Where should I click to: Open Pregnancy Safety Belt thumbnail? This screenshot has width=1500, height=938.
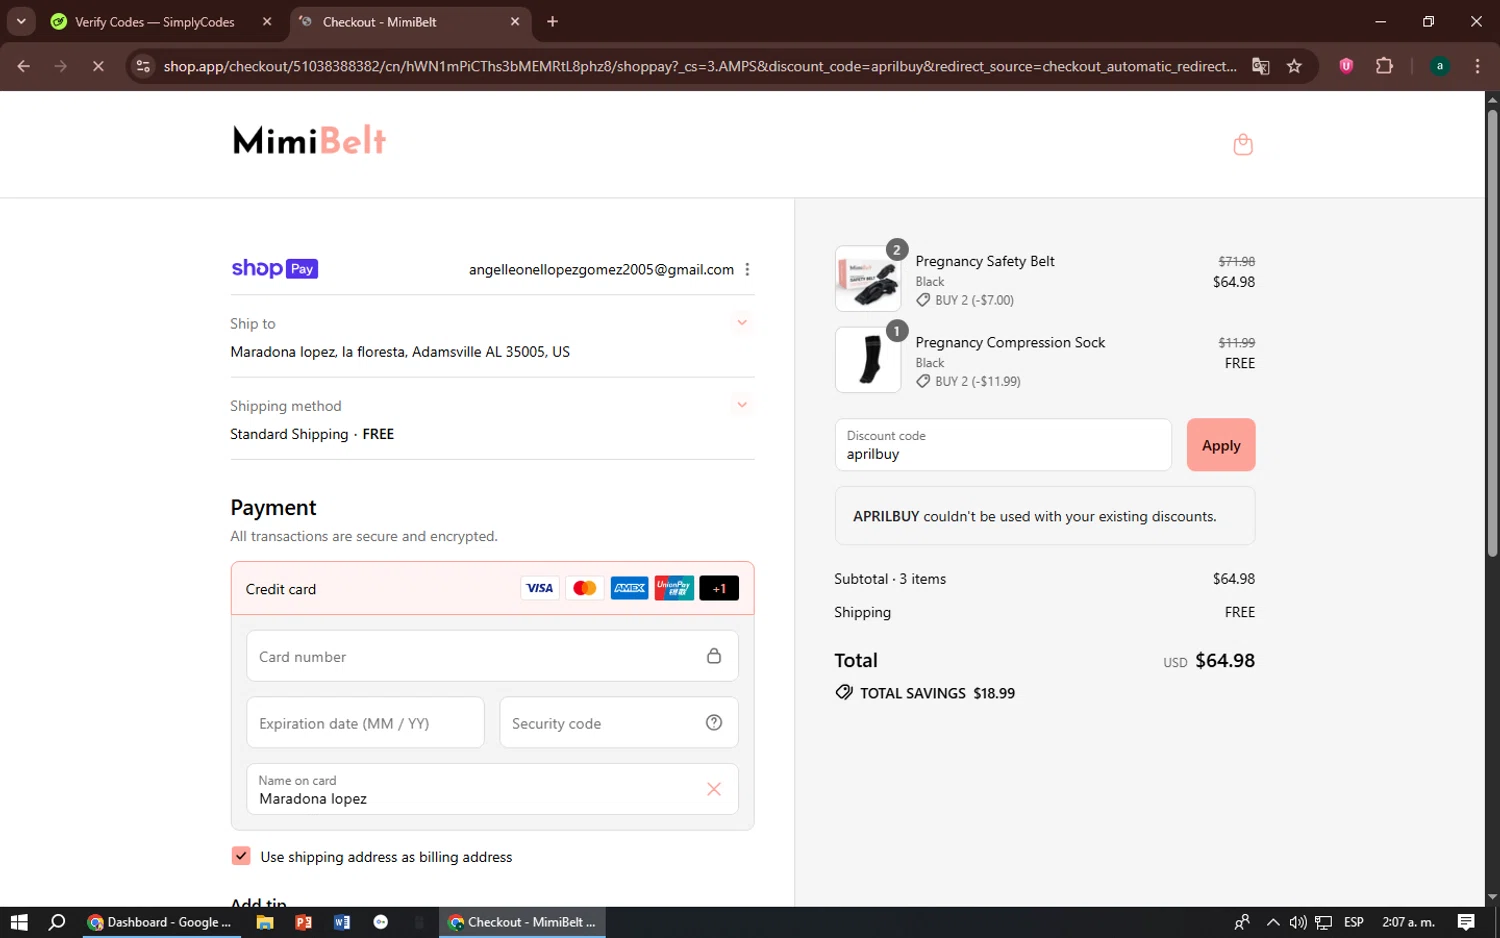[x=868, y=279]
